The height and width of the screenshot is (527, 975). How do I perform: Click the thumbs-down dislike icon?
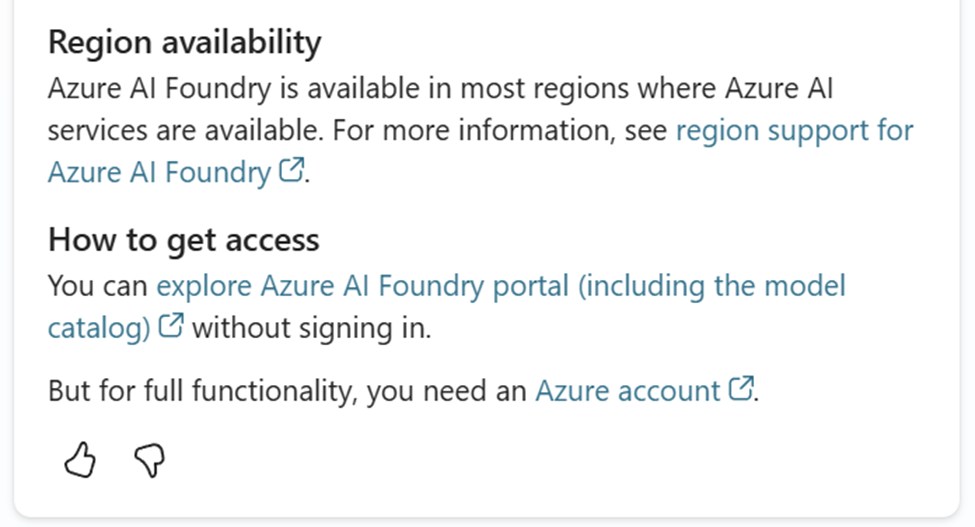click(x=149, y=461)
